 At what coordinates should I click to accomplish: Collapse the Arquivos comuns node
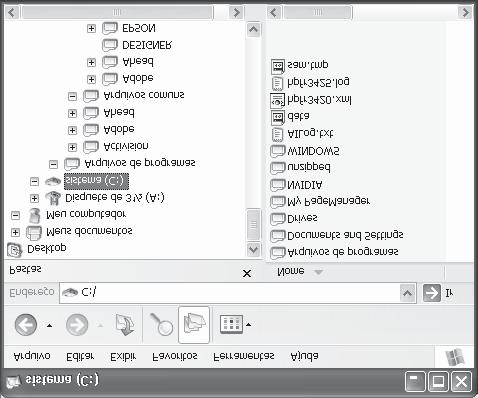coord(72,96)
